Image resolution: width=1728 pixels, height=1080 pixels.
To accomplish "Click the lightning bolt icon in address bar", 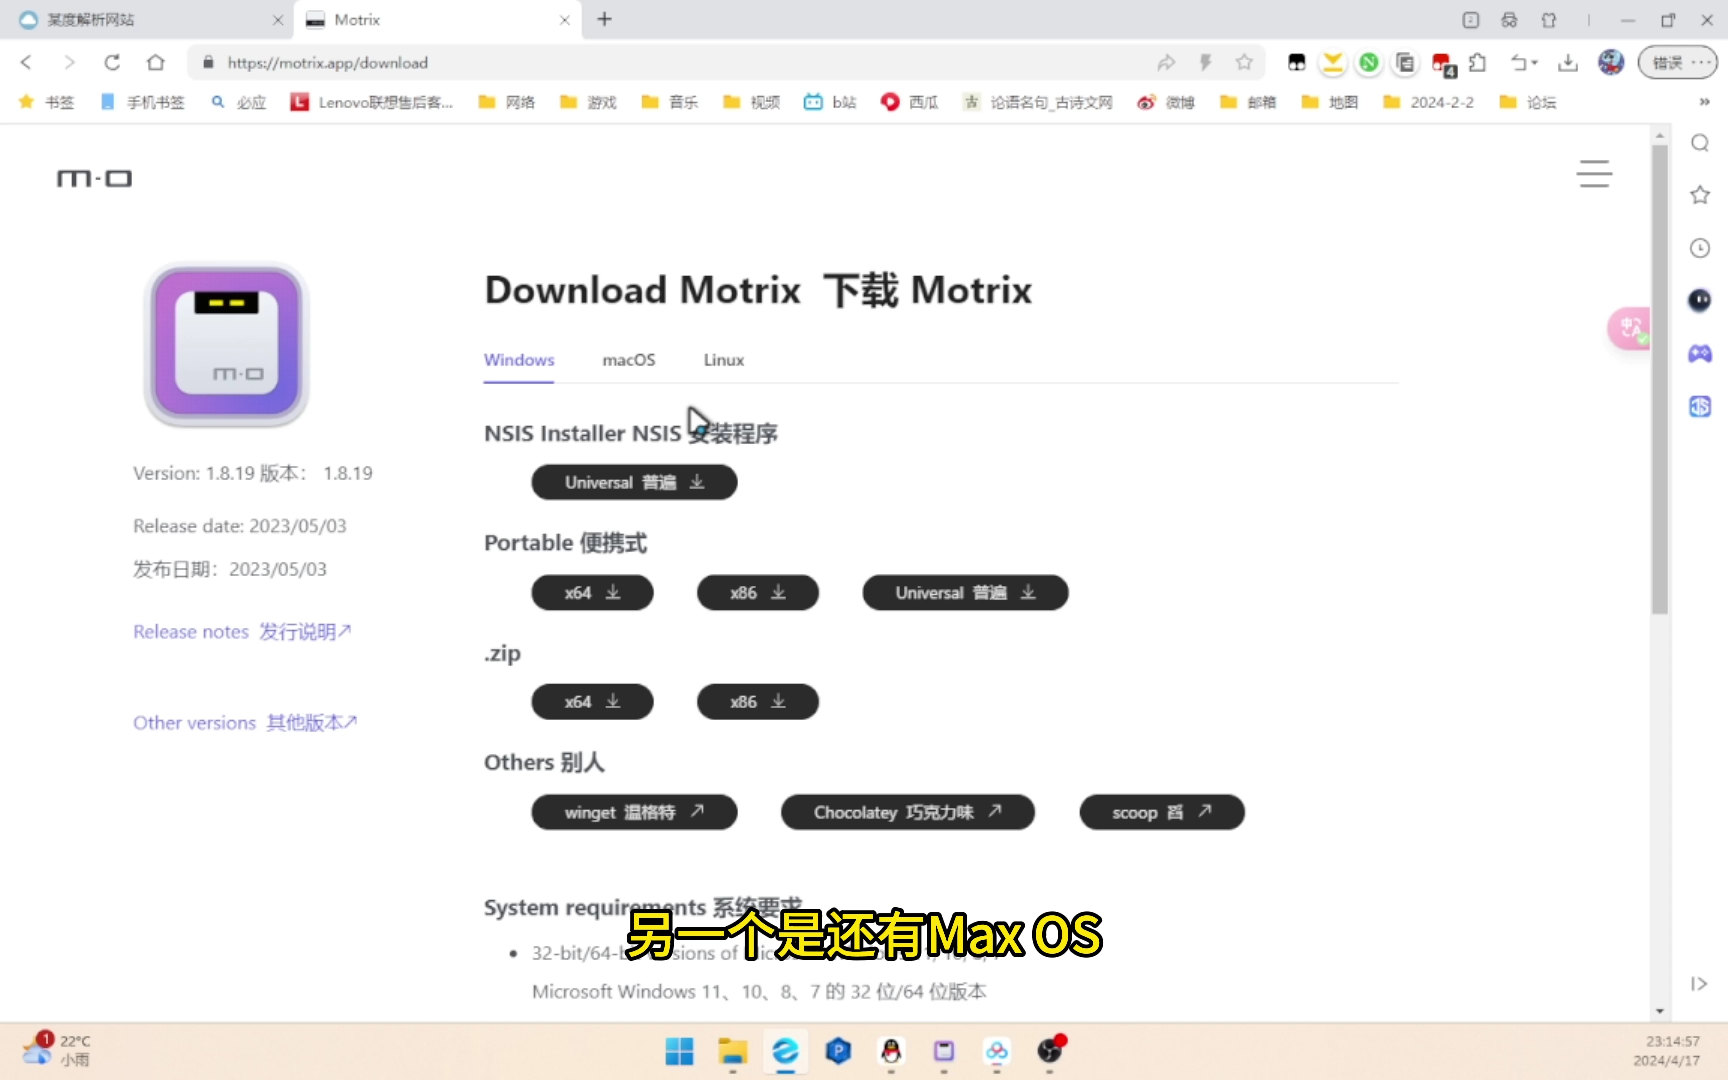I will point(1205,62).
